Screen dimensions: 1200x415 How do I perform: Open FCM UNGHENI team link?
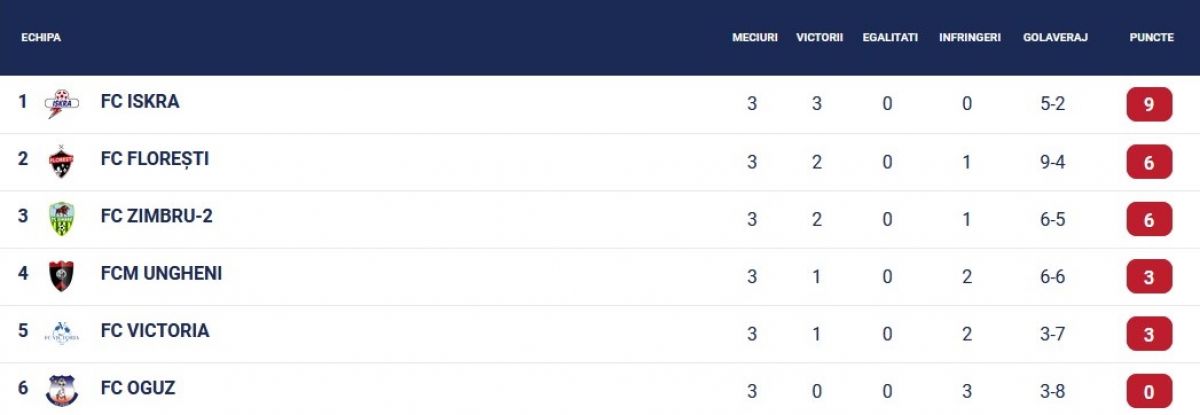pos(161,273)
